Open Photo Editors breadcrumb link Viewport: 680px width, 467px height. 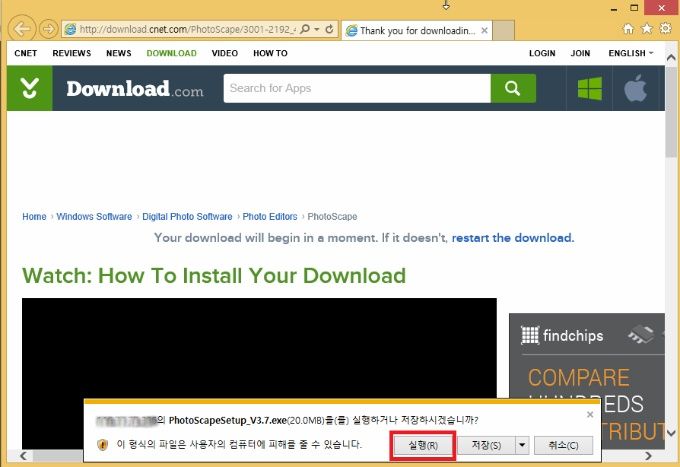(x=270, y=216)
